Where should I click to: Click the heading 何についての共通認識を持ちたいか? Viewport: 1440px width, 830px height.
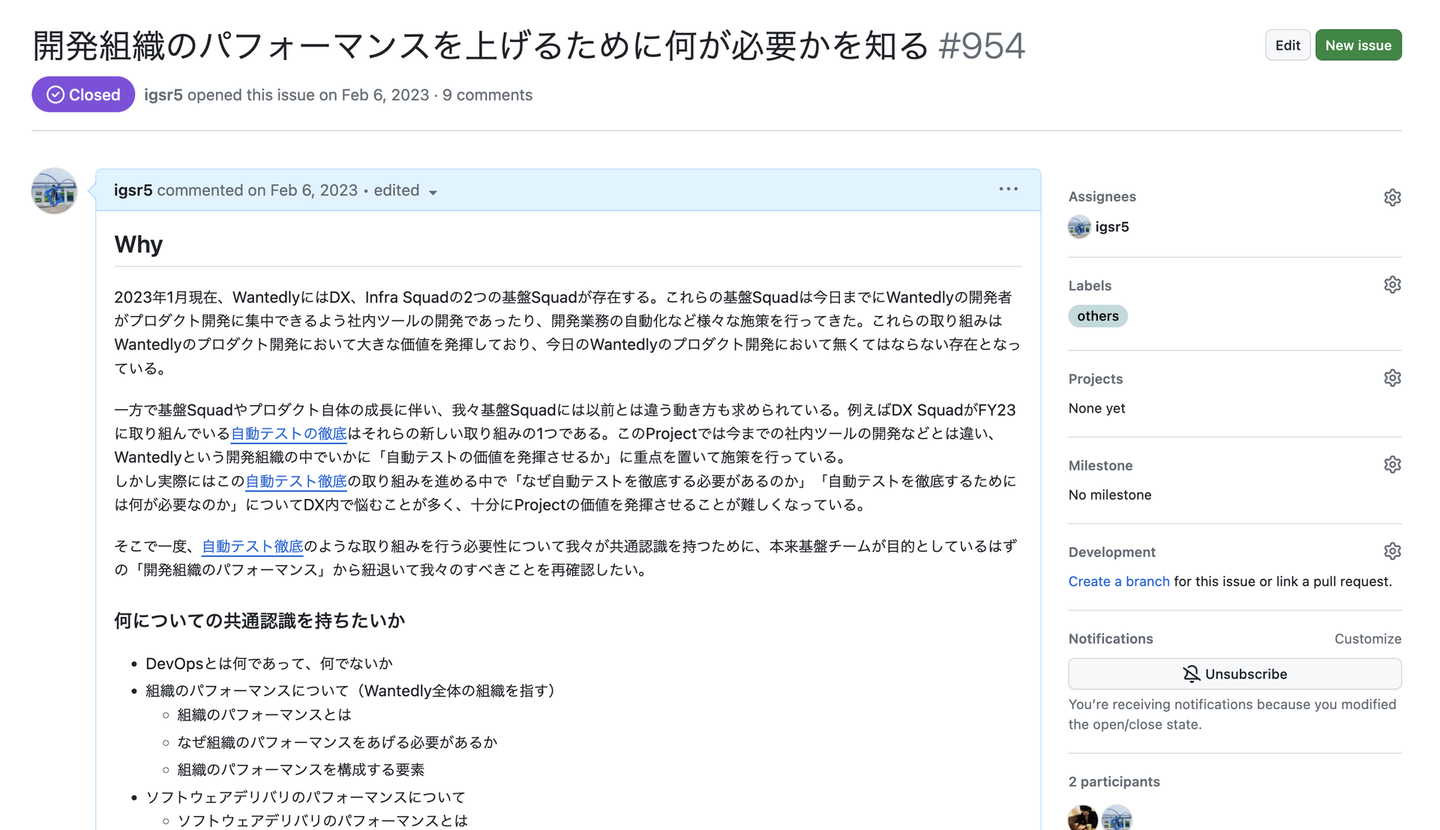tap(260, 621)
